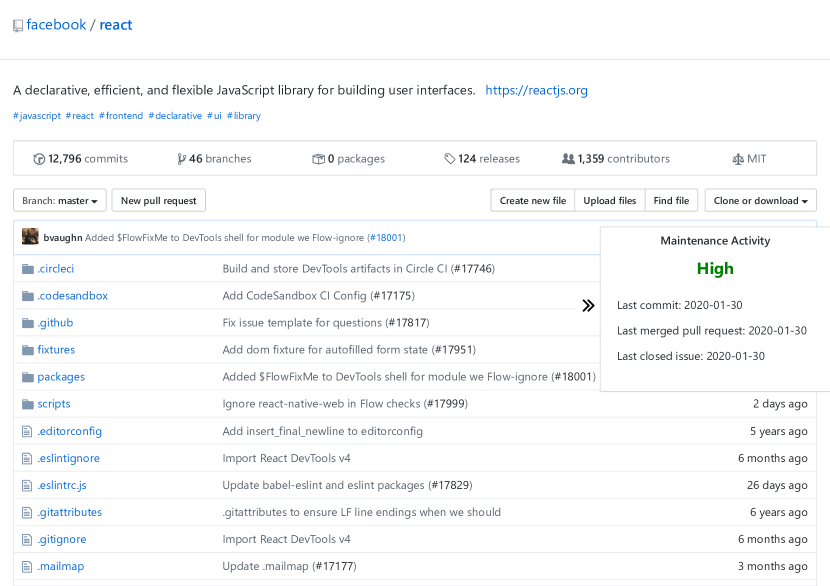
Task: Click the packages folder icon
Action: [28, 377]
